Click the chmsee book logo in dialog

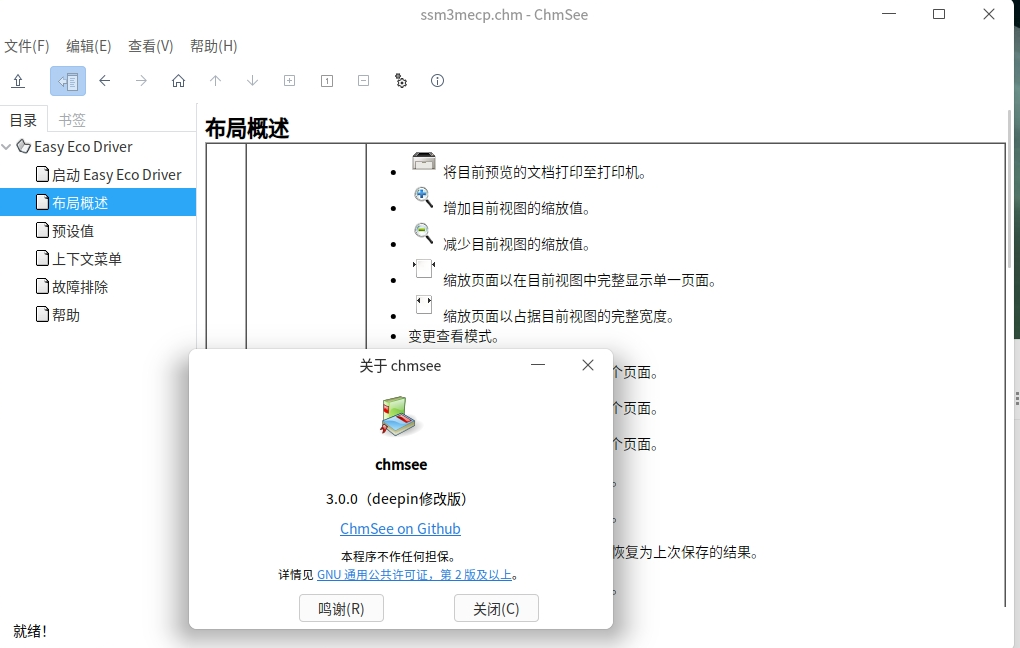pos(399,416)
